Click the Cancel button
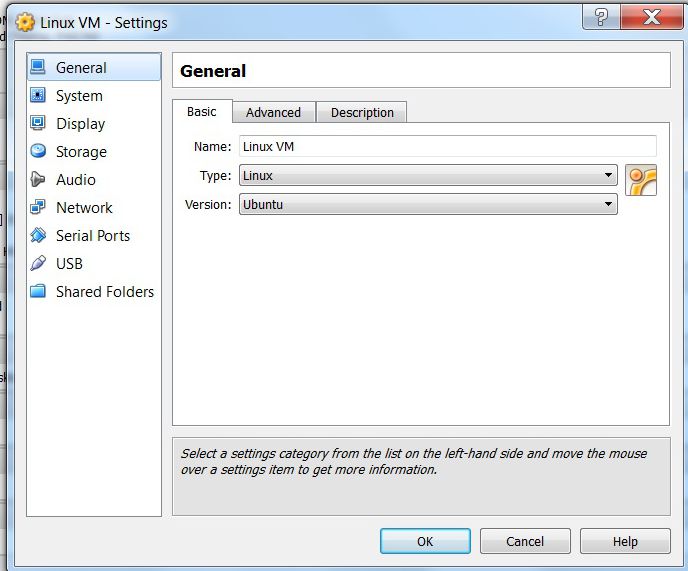Viewport: 688px width, 571px height. pos(525,541)
